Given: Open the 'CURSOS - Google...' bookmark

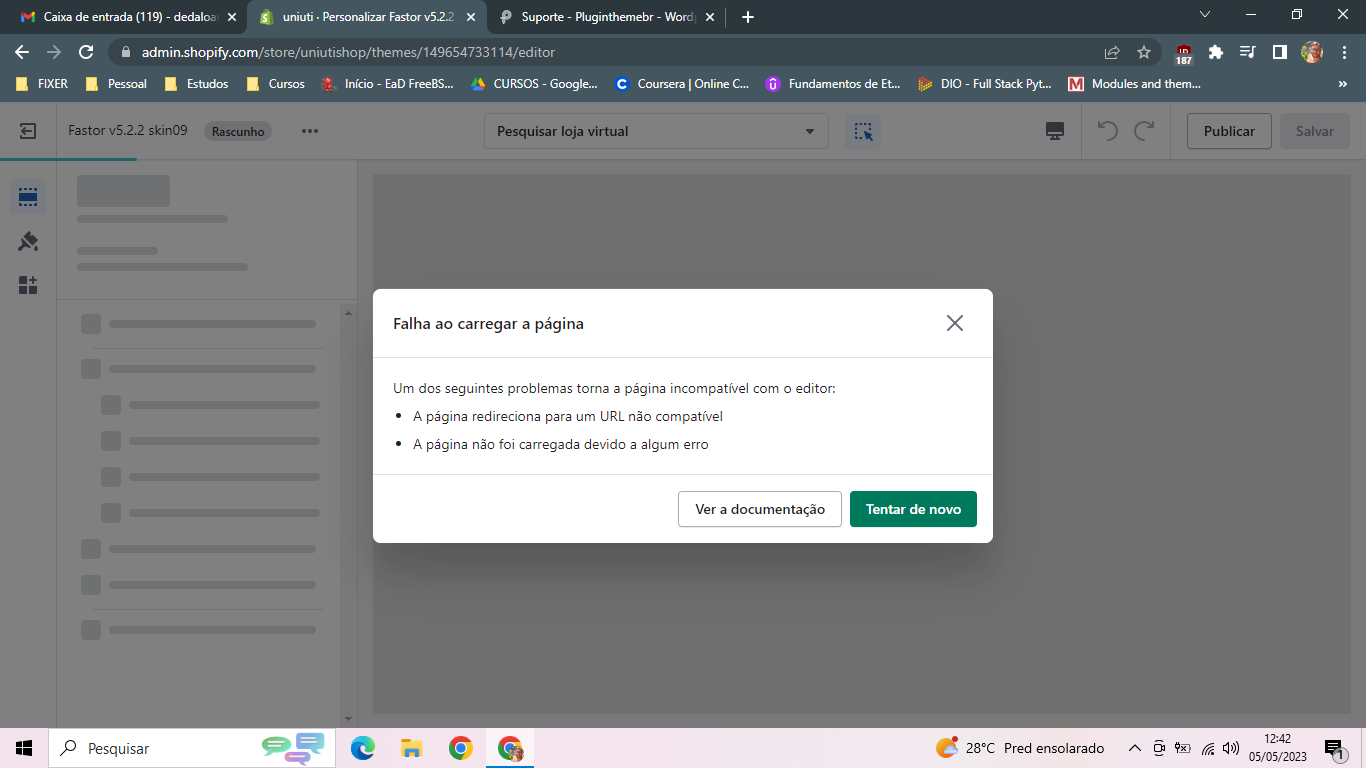Looking at the screenshot, I should click(x=534, y=84).
